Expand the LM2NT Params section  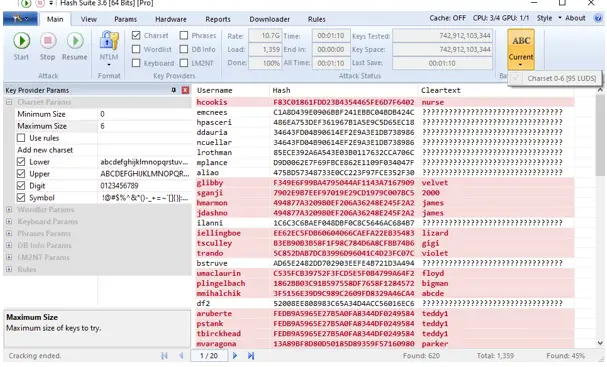pyautogui.click(x=9, y=257)
